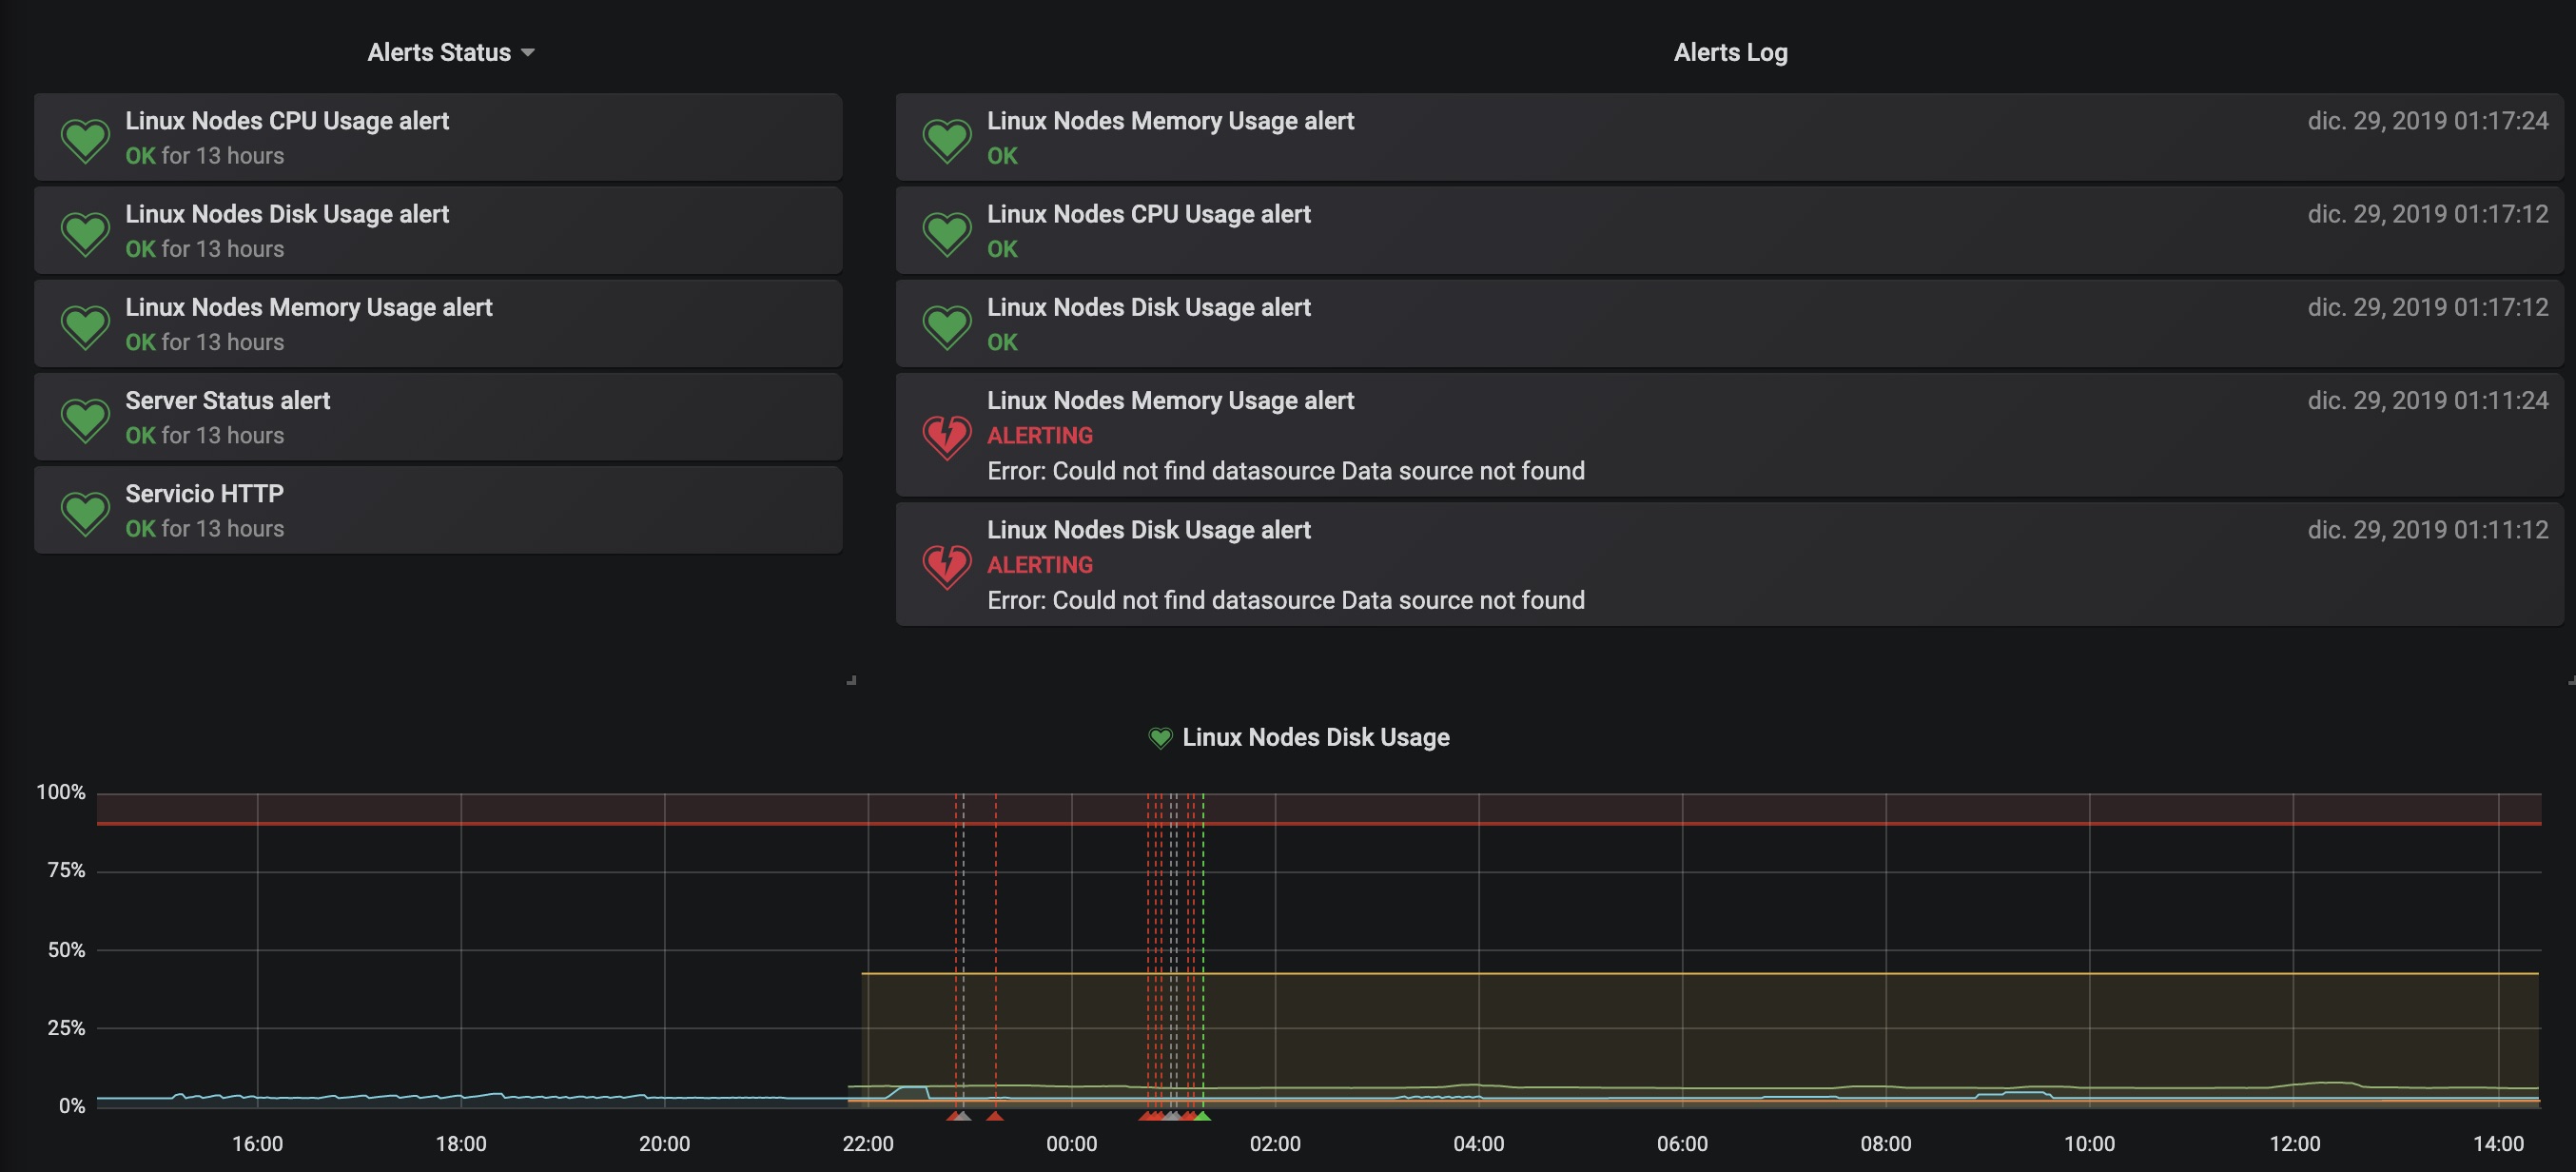Click green heart beside Servicio HTTP
The width and height of the screenshot is (2576, 1172).
pos(85,512)
